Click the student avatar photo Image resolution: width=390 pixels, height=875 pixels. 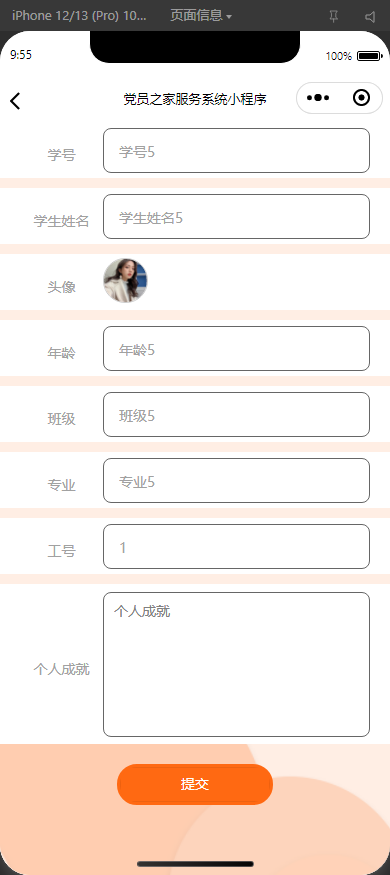(x=126, y=281)
